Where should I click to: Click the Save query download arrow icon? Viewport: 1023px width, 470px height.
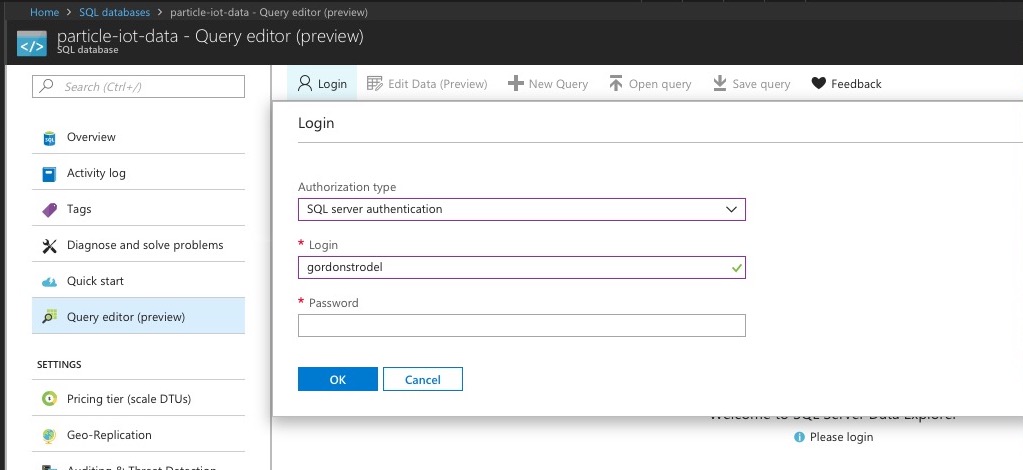click(x=720, y=84)
